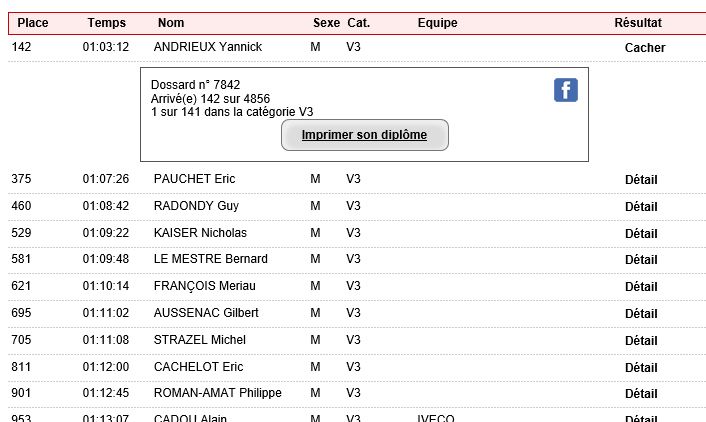Select the Temps column header
The image size is (706, 422).
107,23
